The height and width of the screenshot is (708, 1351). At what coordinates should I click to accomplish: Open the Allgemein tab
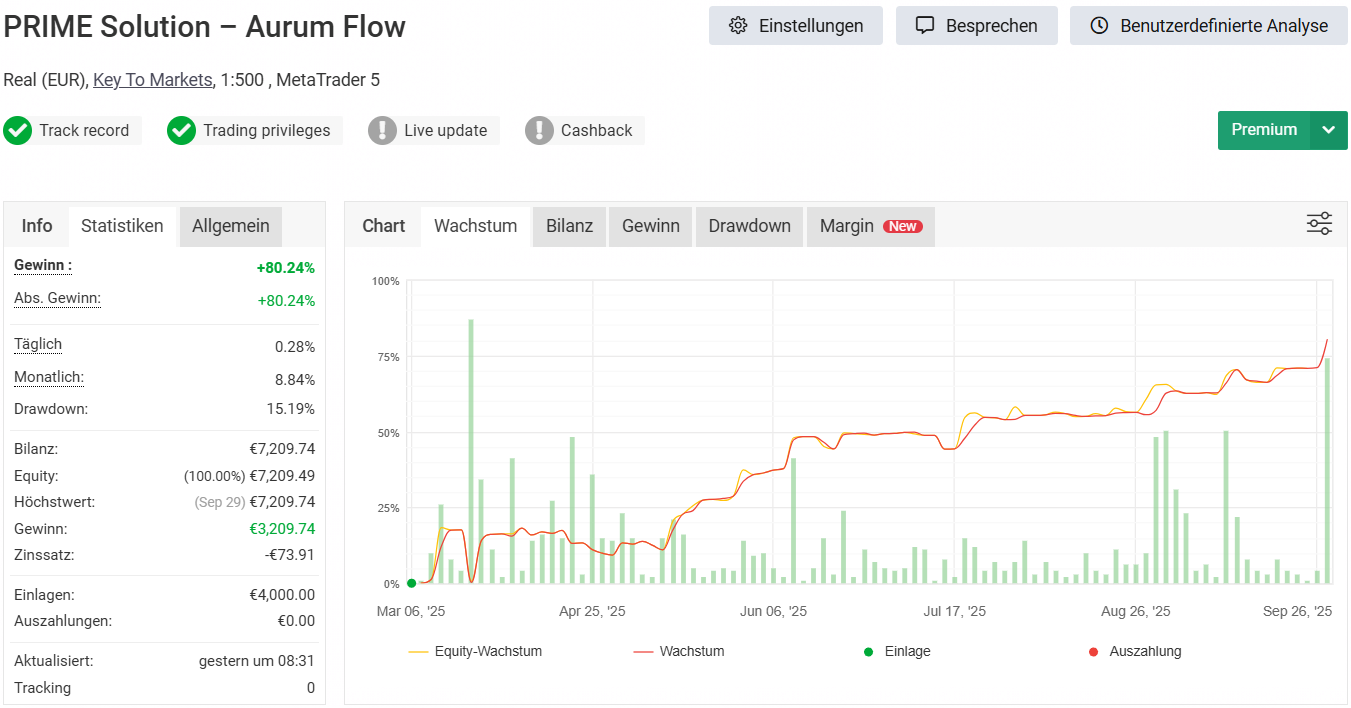click(x=230, y=226)
